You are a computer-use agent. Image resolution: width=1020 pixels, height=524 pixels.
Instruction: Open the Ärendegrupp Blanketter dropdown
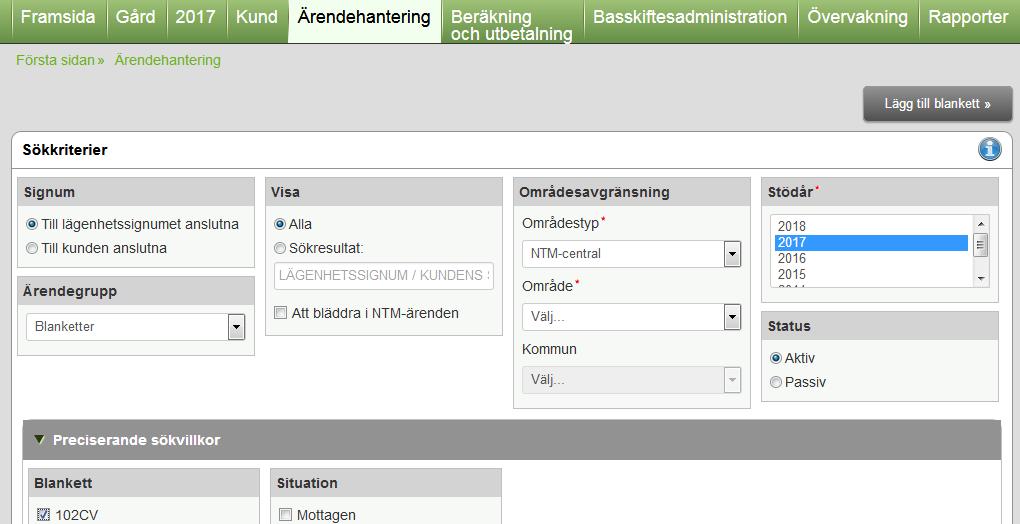[136, 327]
